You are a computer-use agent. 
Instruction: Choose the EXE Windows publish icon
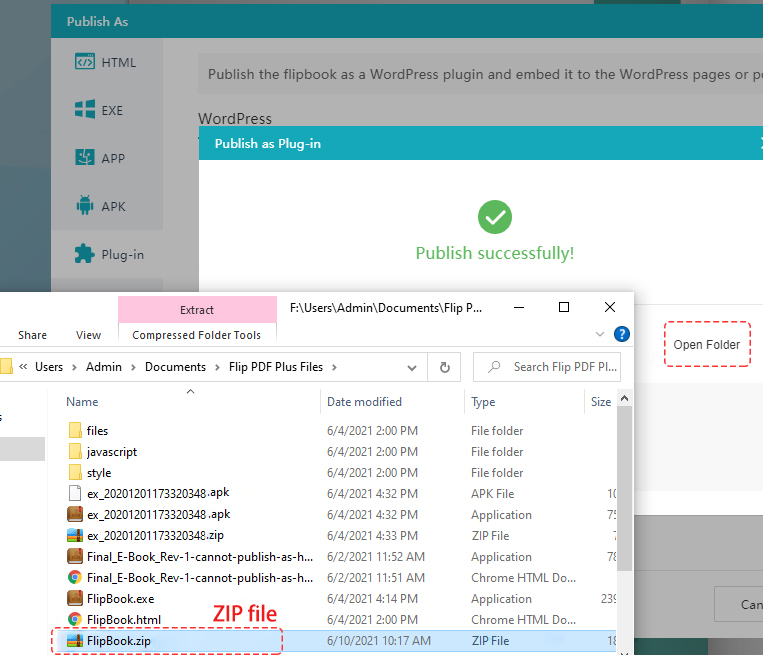[x=85, y=109]
